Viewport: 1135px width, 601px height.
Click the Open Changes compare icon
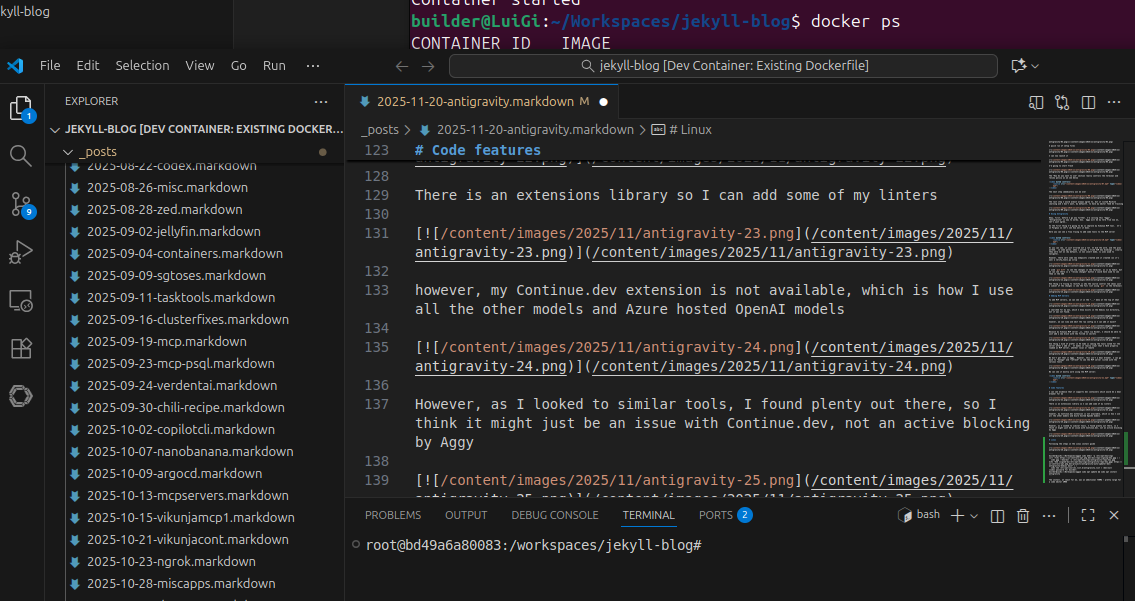(1061, 102)
